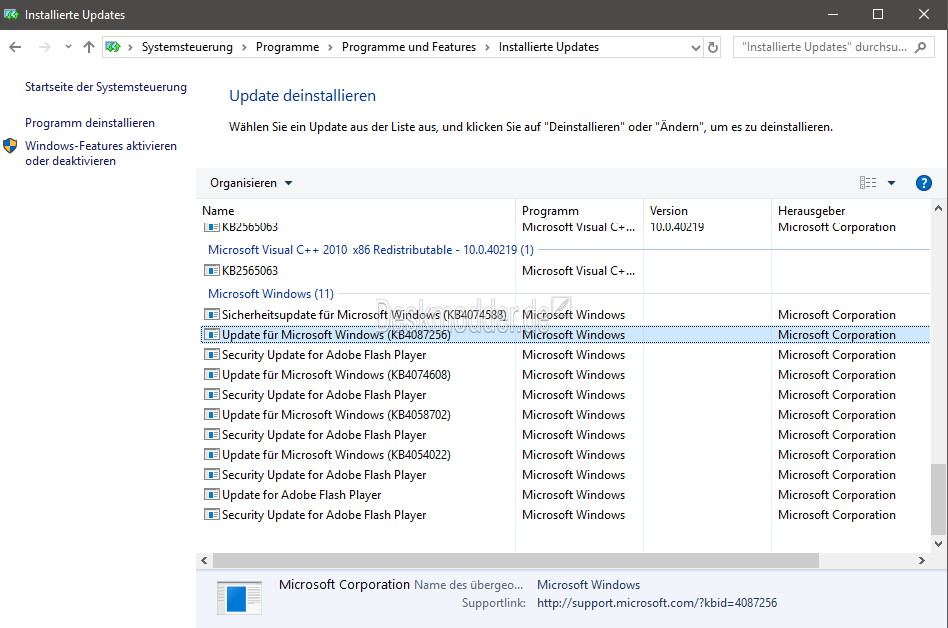Viewport: 948px width, 628px height.
Task: Click the icon of KB2565063 x86 row
Action: click(212, 271)
